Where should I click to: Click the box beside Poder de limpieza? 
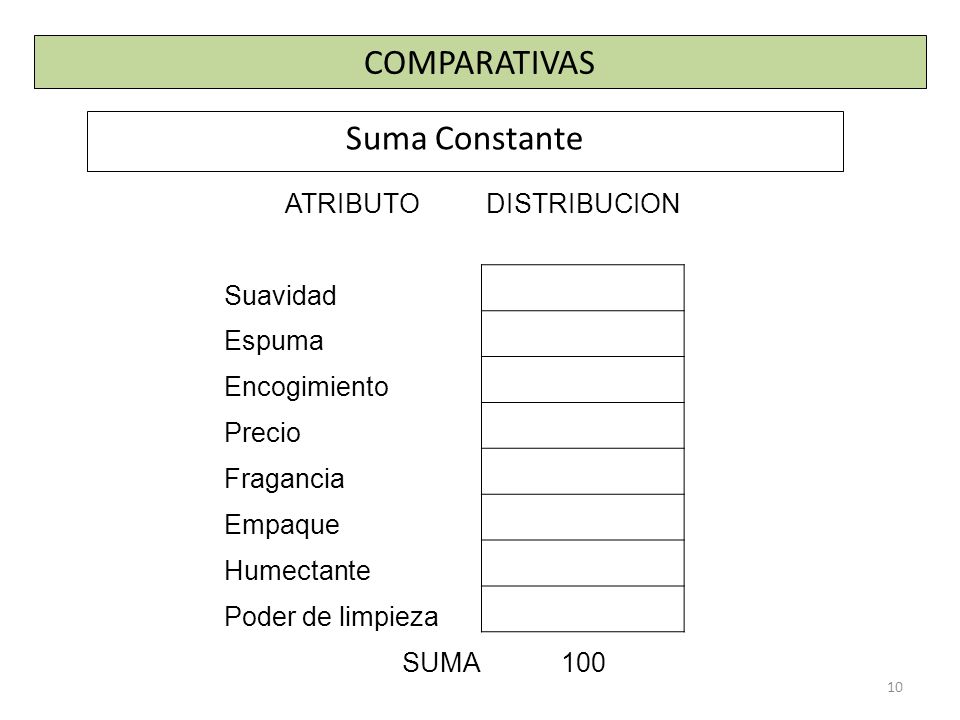click(583, 609)
